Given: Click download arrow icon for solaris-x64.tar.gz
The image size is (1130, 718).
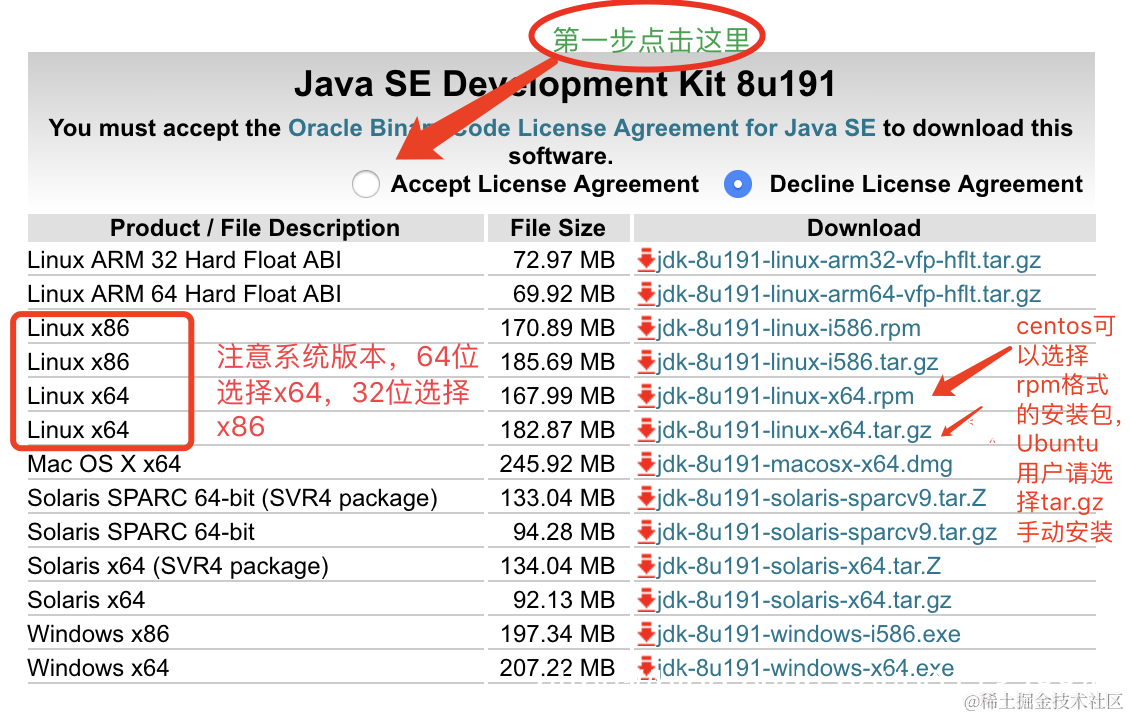Looking at the screenshot, I should [x=646, y=600].
